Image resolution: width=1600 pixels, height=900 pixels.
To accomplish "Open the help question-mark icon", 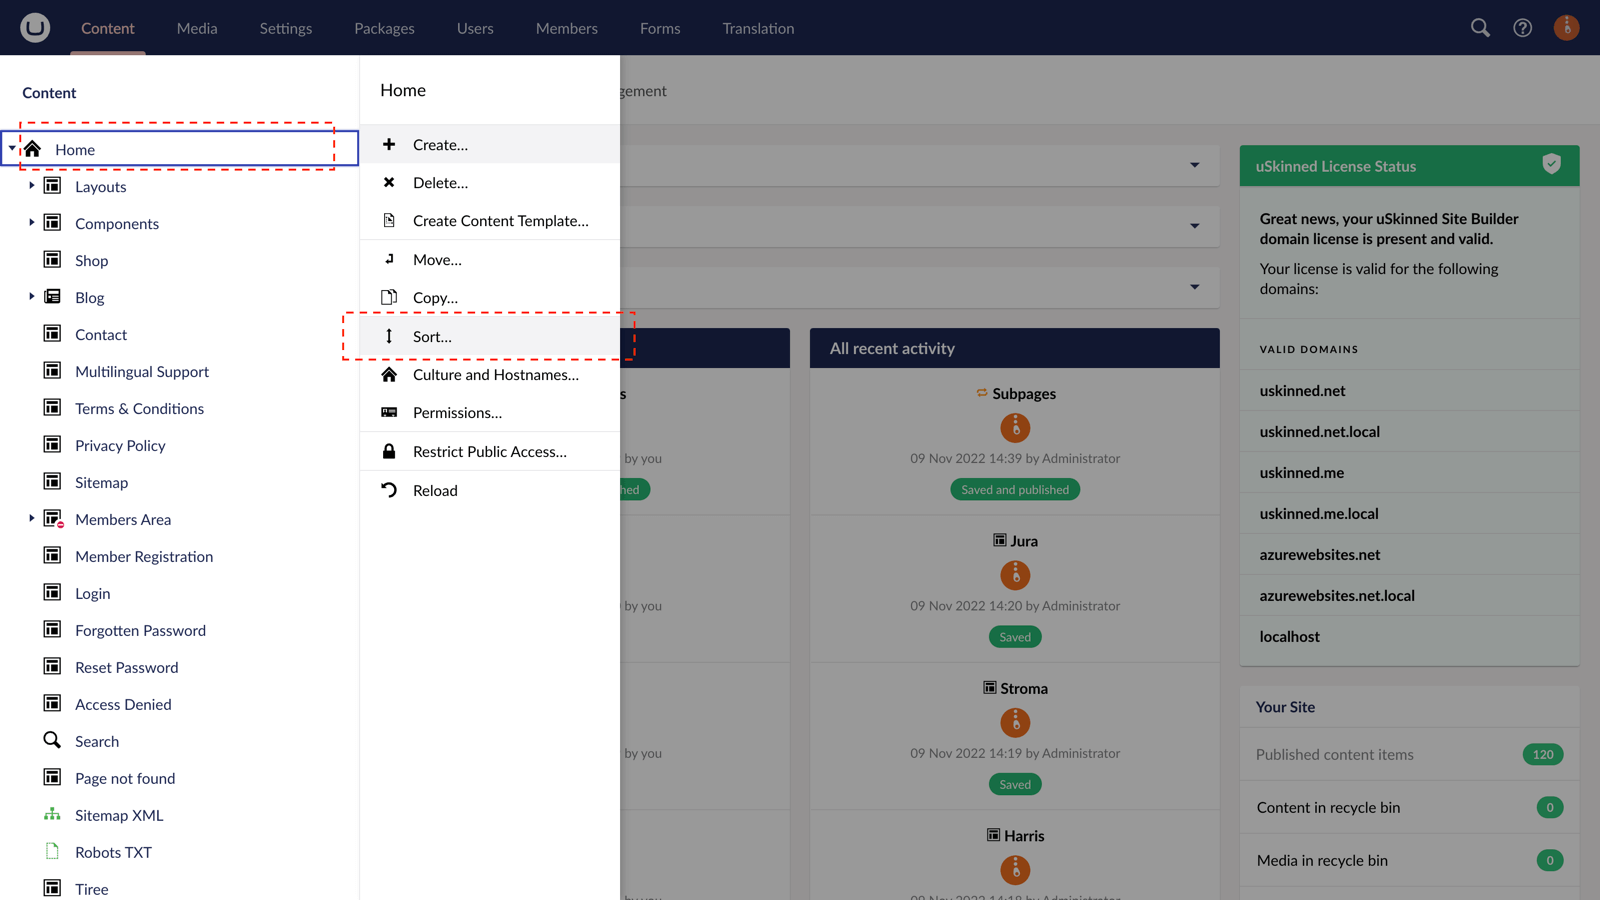I will click(x=1522, y=28).
